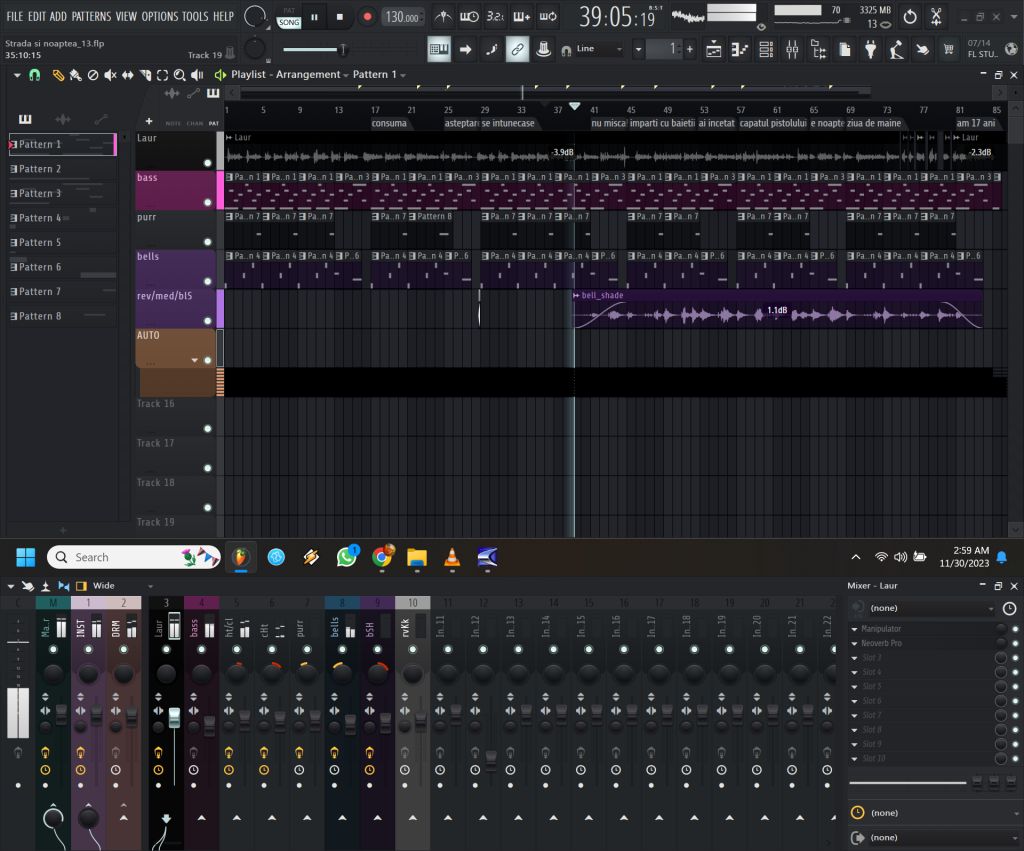Expand the Manipulator slot options arrow
The height and width of the screenshot is (851, 1024).
point(854,629)
